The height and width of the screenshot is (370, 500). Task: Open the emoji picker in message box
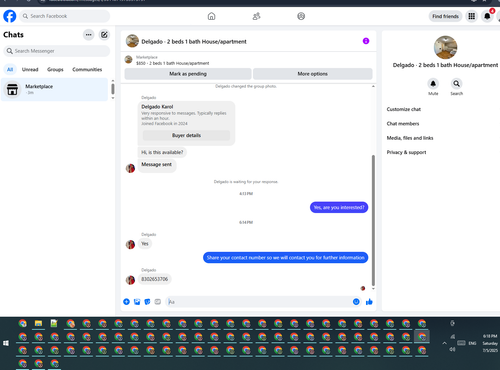[x=356, y=302]
